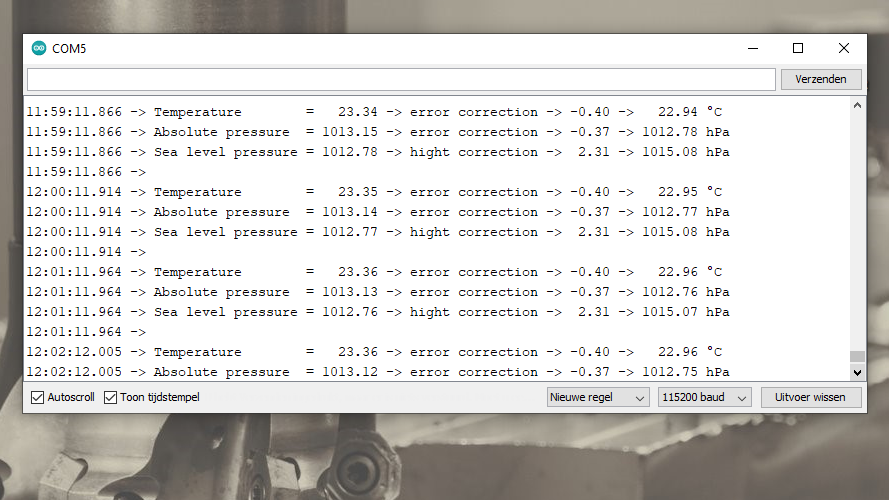This screenshot has width=889, height=500.
Task: Toggle the Autoscroll checkbox
Action: [38, 397]
